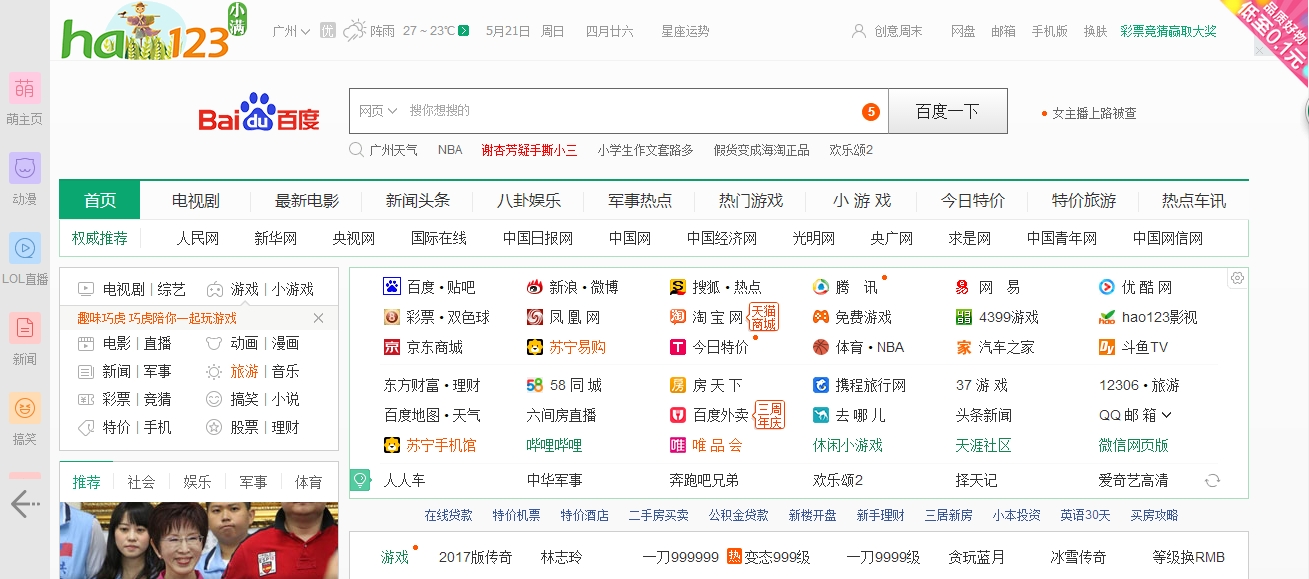Screen dimensions: 1309x579
Task: Switch to the 最新电影 tab
Action: click(x=305, y=199)
